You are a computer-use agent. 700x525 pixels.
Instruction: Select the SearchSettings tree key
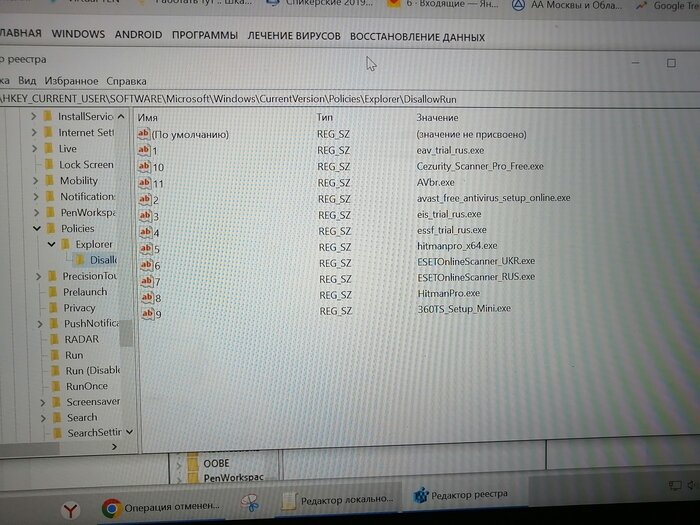(95, 433)
